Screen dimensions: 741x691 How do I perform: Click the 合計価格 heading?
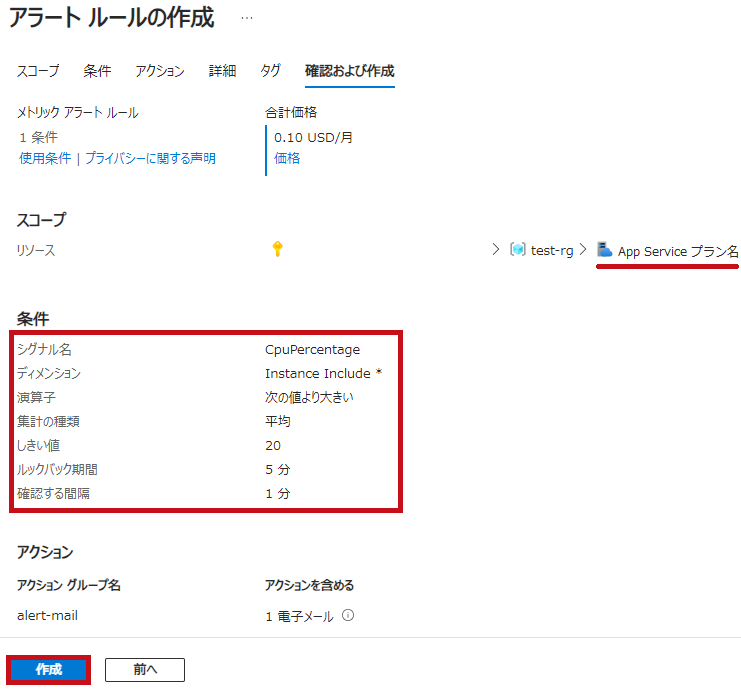click(x=291, y=112)
